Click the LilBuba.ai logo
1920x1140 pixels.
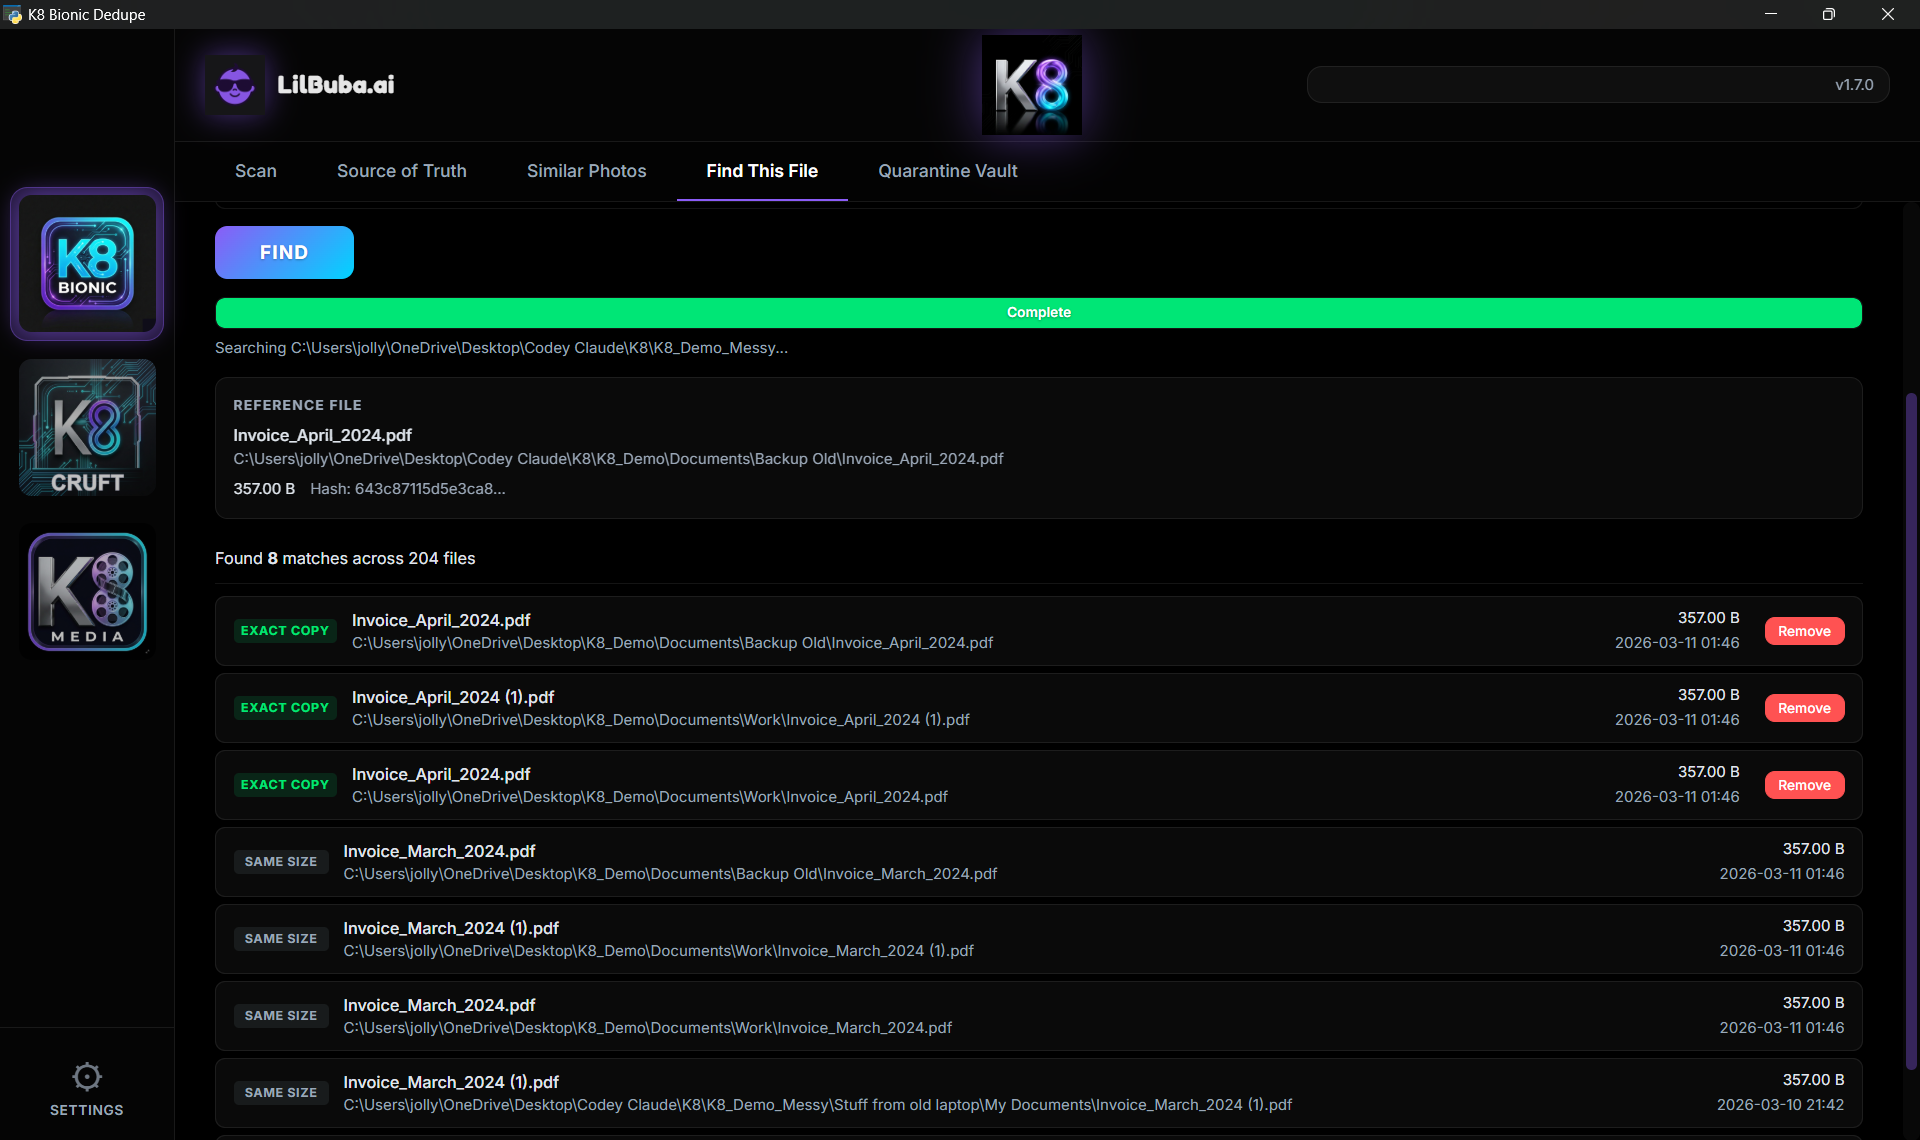click(x=298, y=84)
